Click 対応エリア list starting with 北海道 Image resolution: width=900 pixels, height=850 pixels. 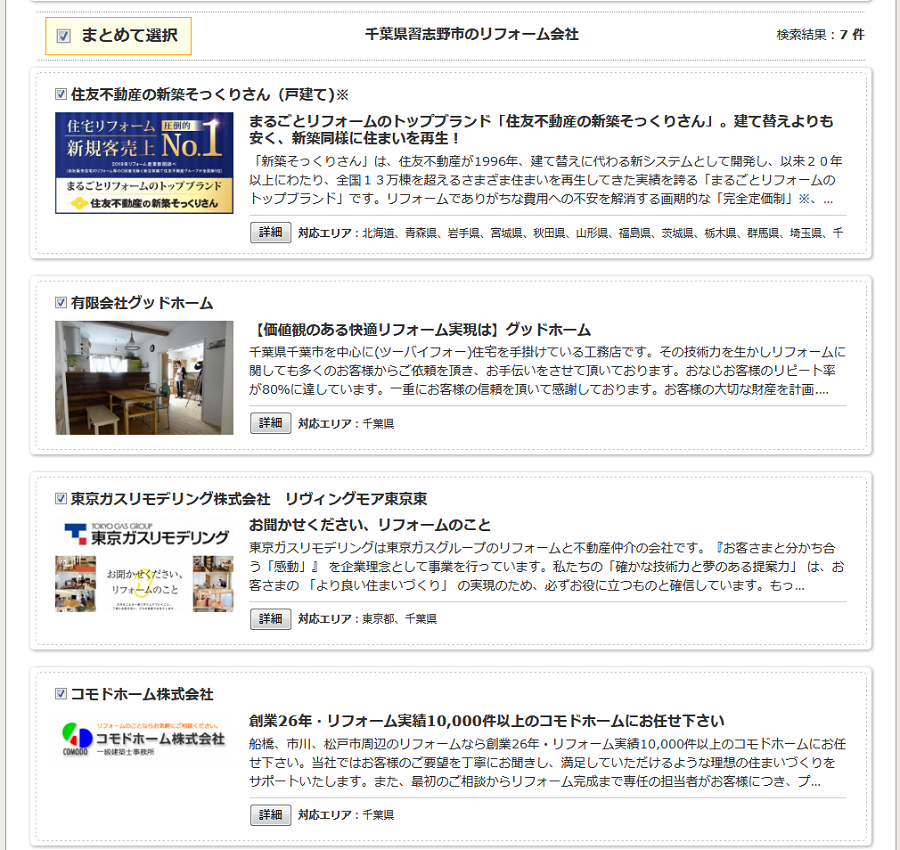click(x=571, y=232)
